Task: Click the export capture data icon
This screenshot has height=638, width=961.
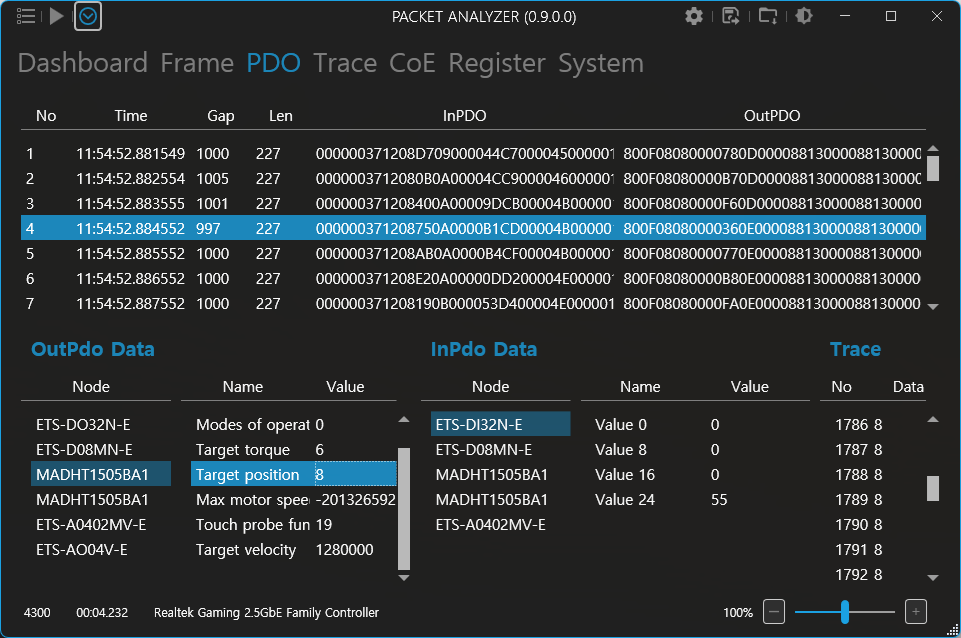Action: pyautogui.click(x=731, y=16)
